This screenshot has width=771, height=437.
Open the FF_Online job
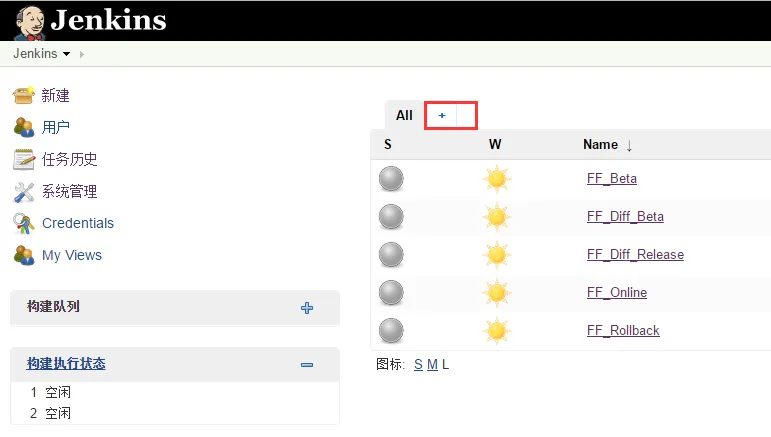coord(617,292)
